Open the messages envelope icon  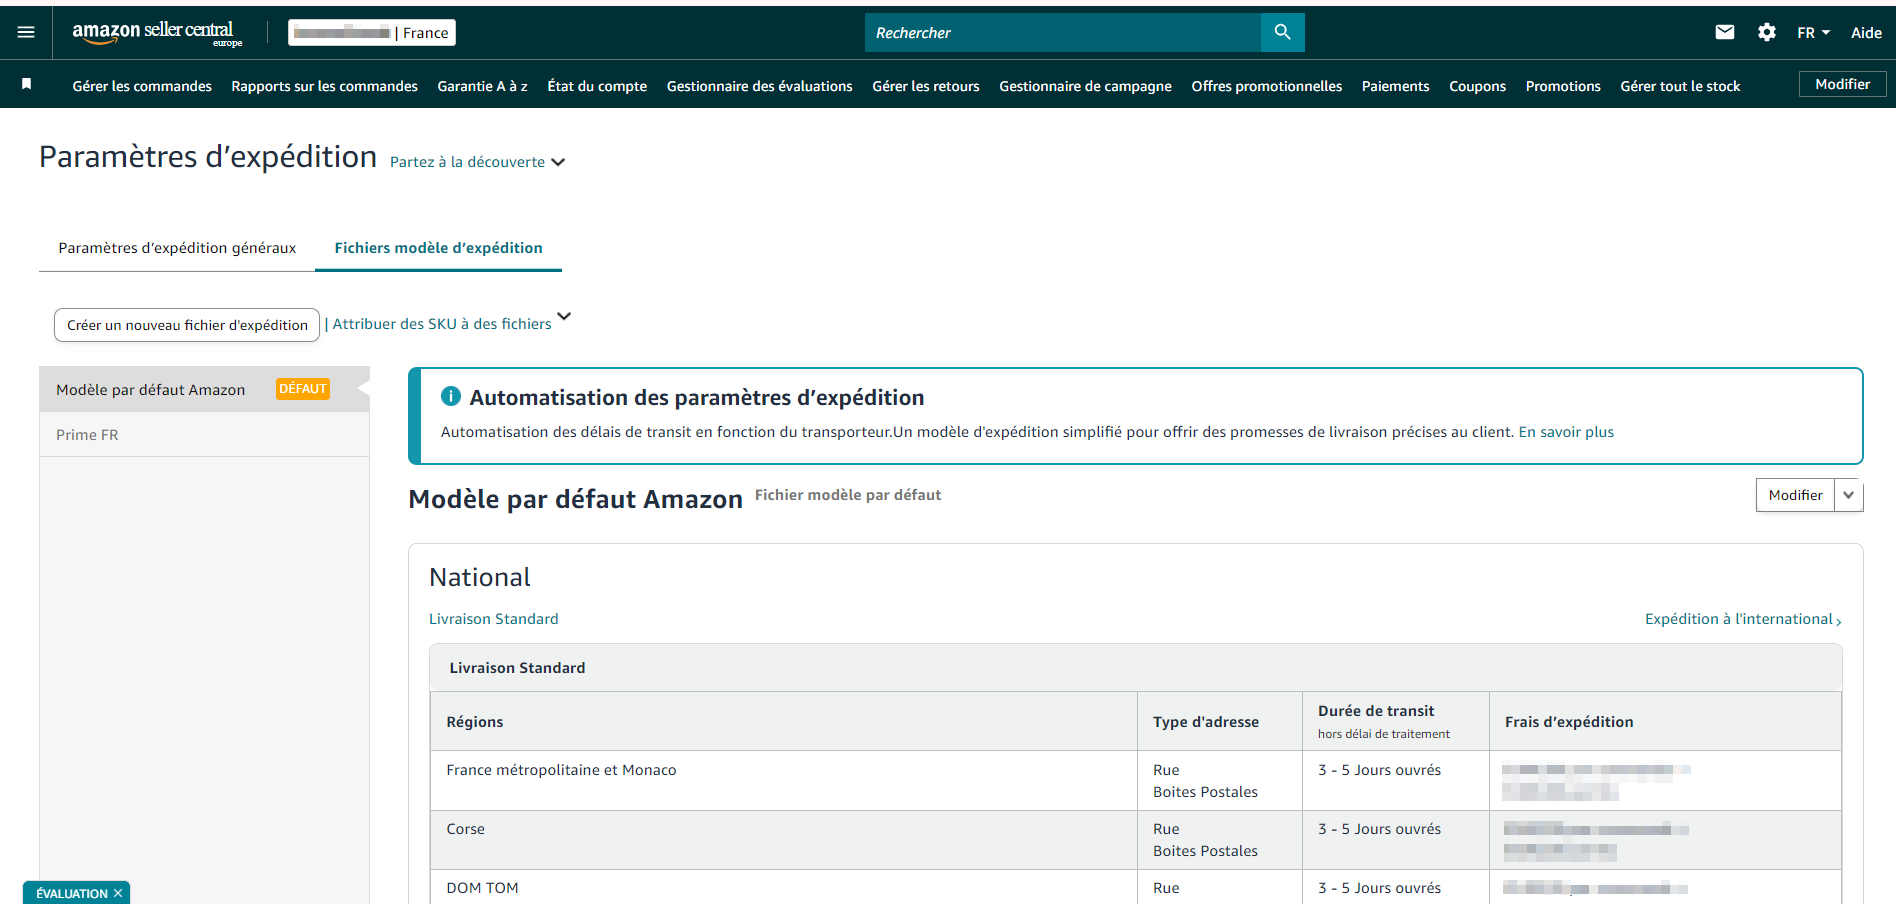coord(1724,33)
